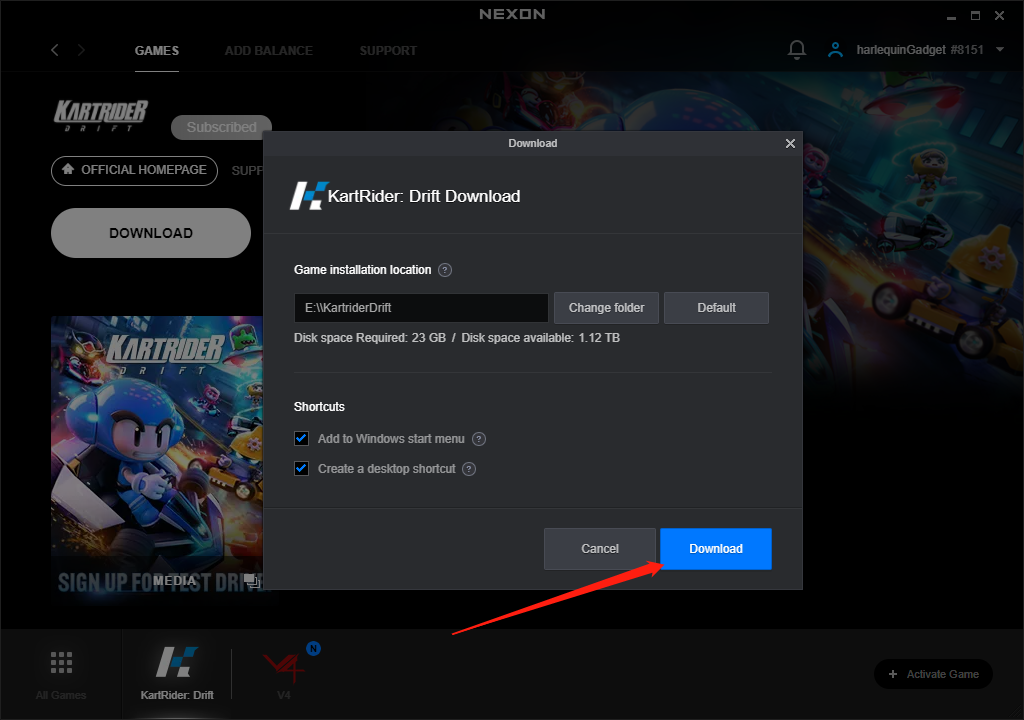This screenshot has width=1024, height=720.
Task: Select KartRider: Drift in the game bar
Action: coord(177,673)
